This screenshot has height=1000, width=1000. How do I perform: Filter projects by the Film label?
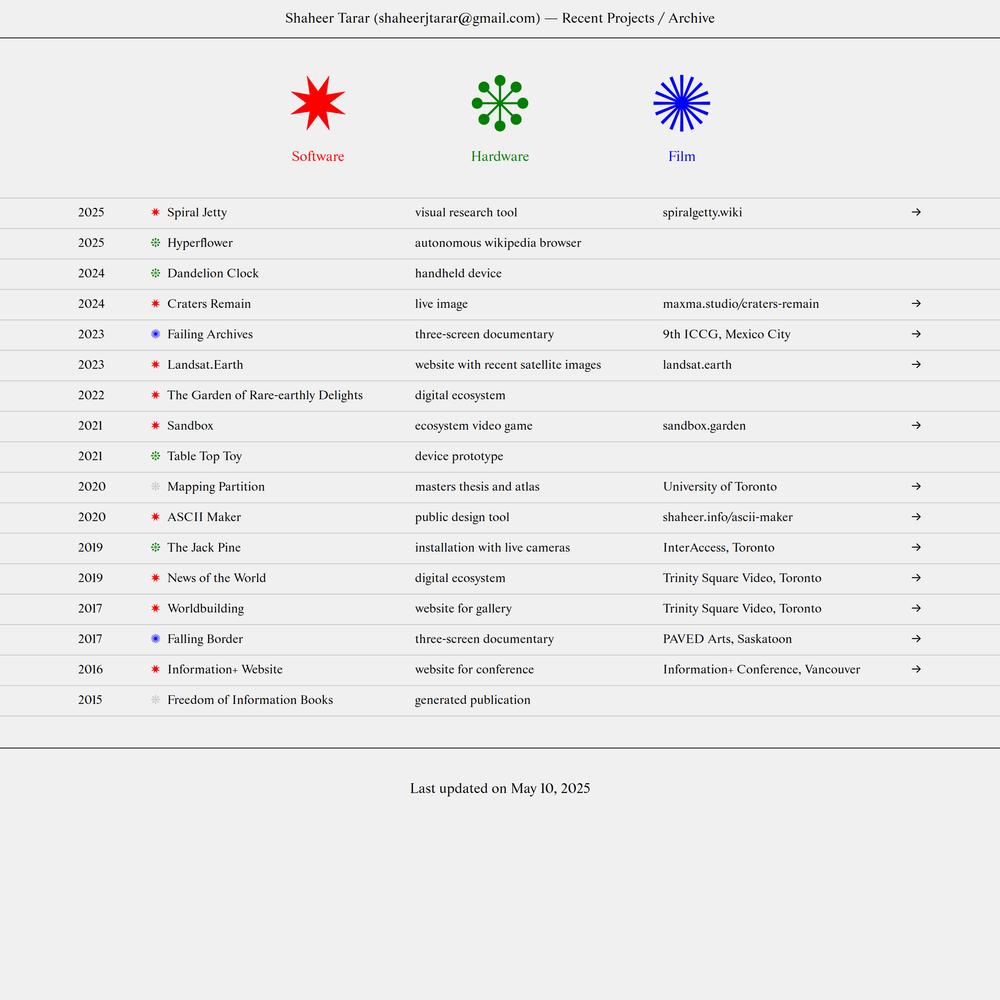pyautogui.click(x=682, y=156)
